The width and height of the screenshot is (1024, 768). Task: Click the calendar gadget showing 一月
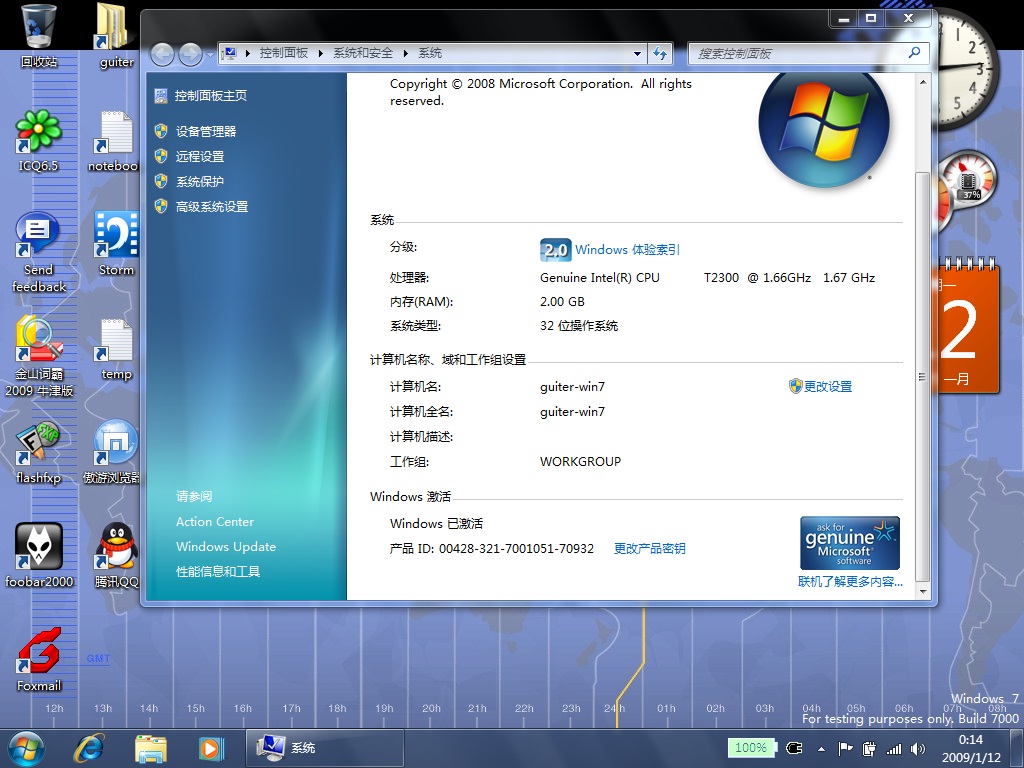click(968, 327)
